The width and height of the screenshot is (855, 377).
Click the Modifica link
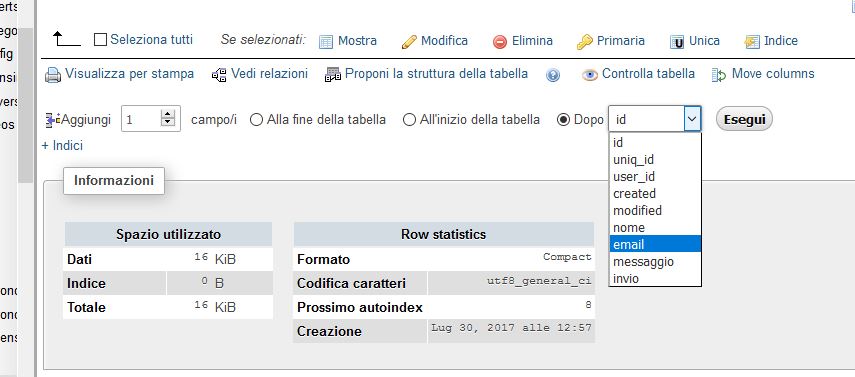pos(444,41)
